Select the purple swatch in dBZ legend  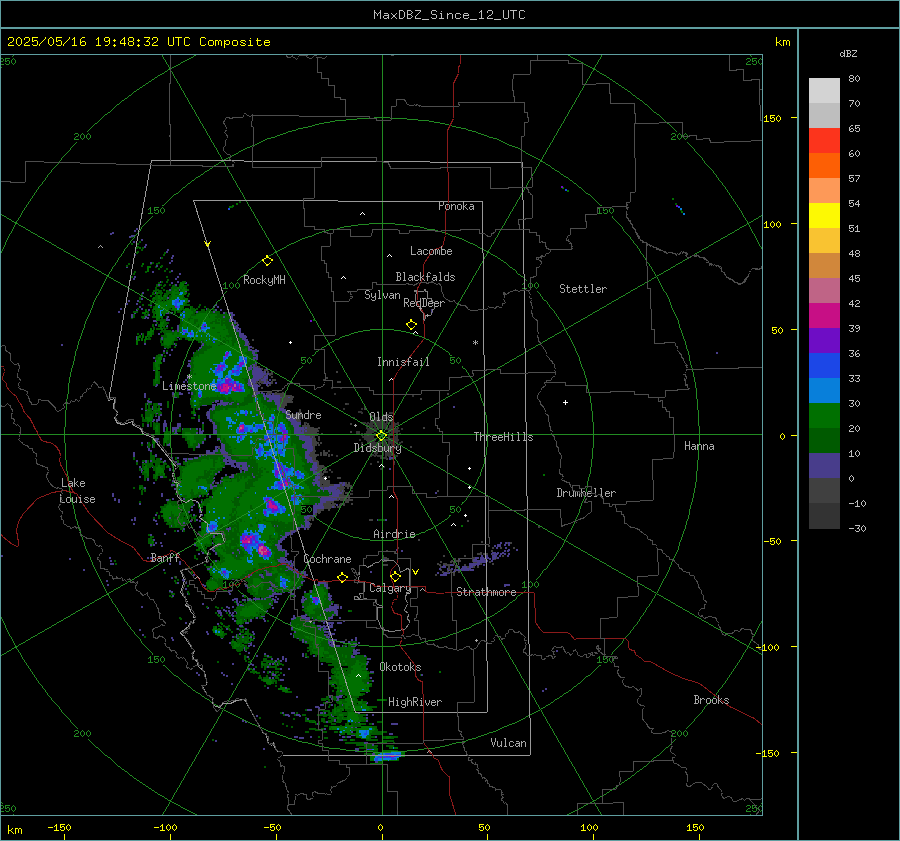(824, 340)
